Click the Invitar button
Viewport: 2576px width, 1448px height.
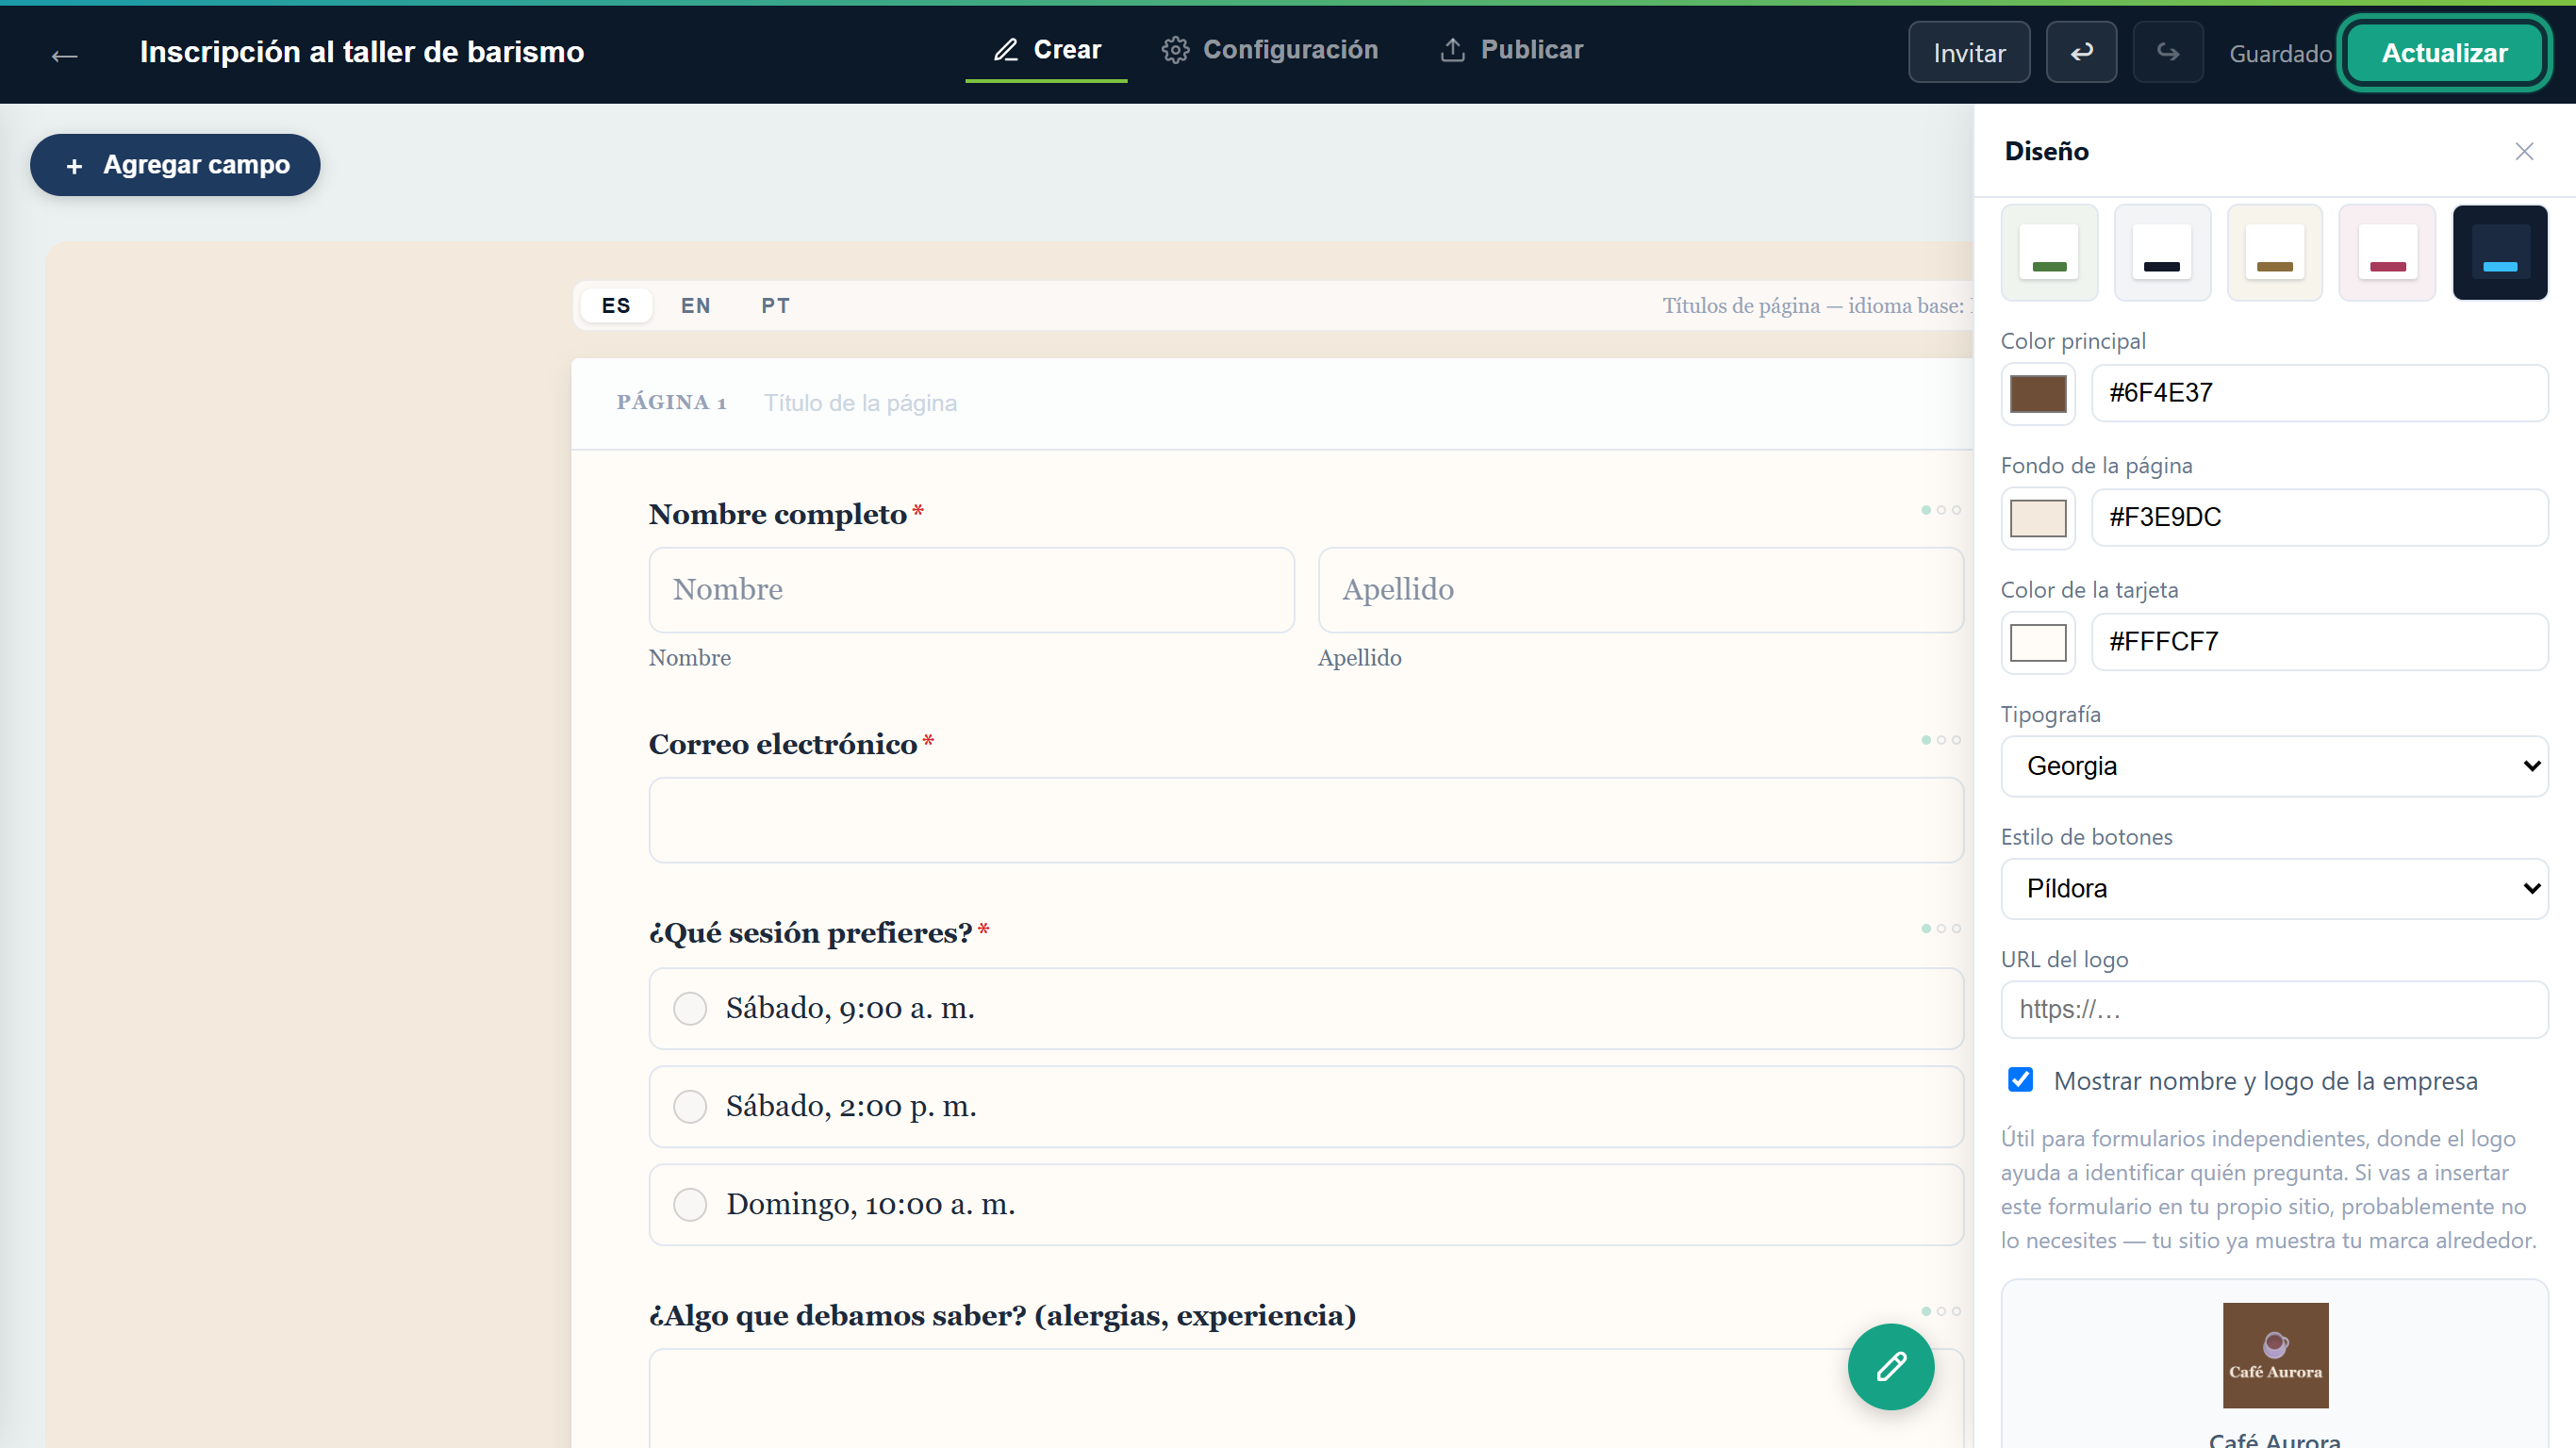coord(1969,52)
